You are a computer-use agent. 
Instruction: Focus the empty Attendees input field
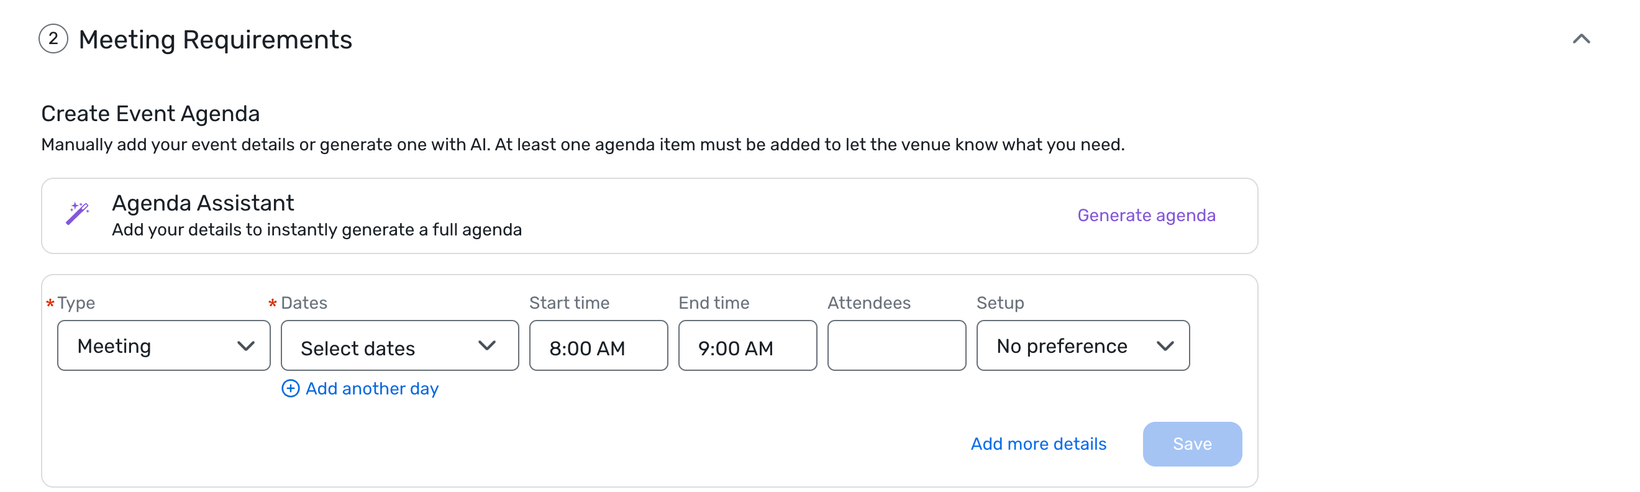[897, 346]
